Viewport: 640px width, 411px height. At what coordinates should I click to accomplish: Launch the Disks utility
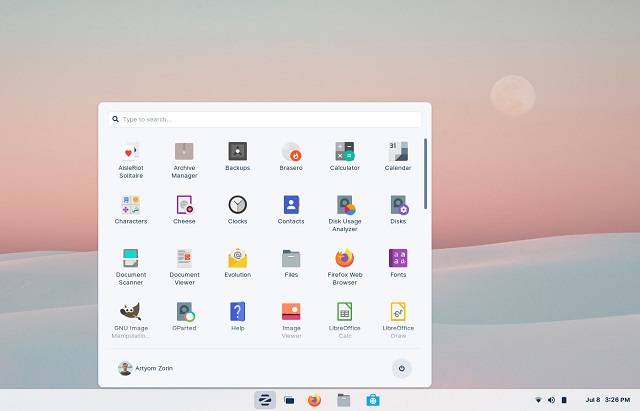pos(398,210)
